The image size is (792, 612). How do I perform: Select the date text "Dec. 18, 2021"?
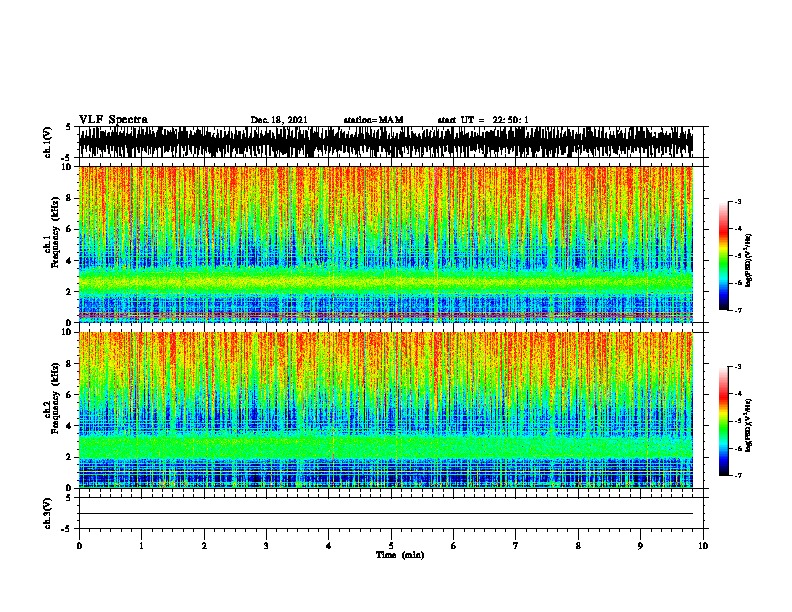click(x=279, y=120)
